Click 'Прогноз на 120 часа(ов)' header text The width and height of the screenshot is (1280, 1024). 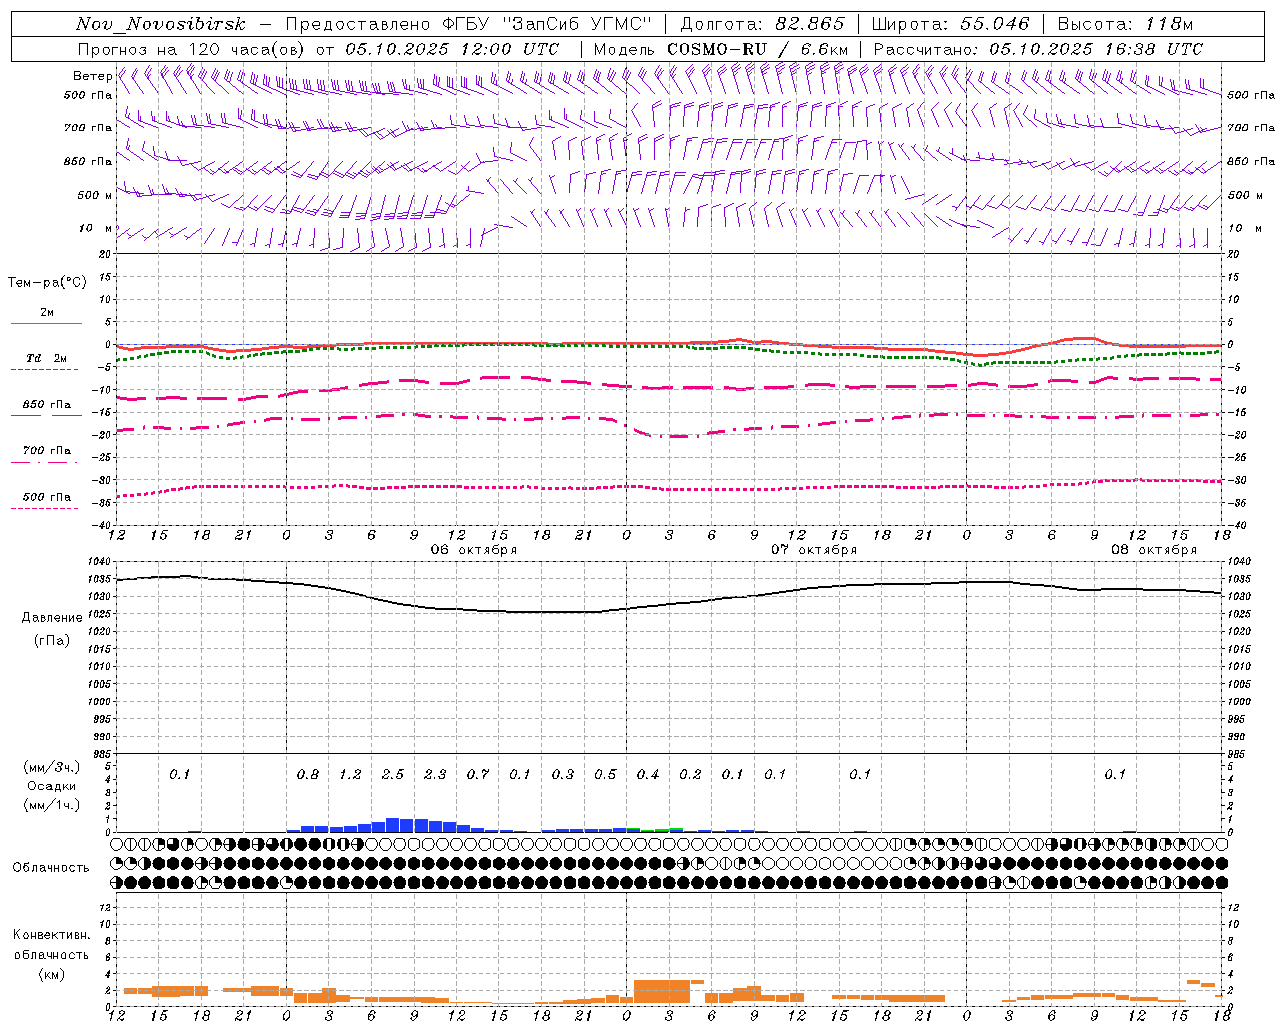tap(192, 49)
